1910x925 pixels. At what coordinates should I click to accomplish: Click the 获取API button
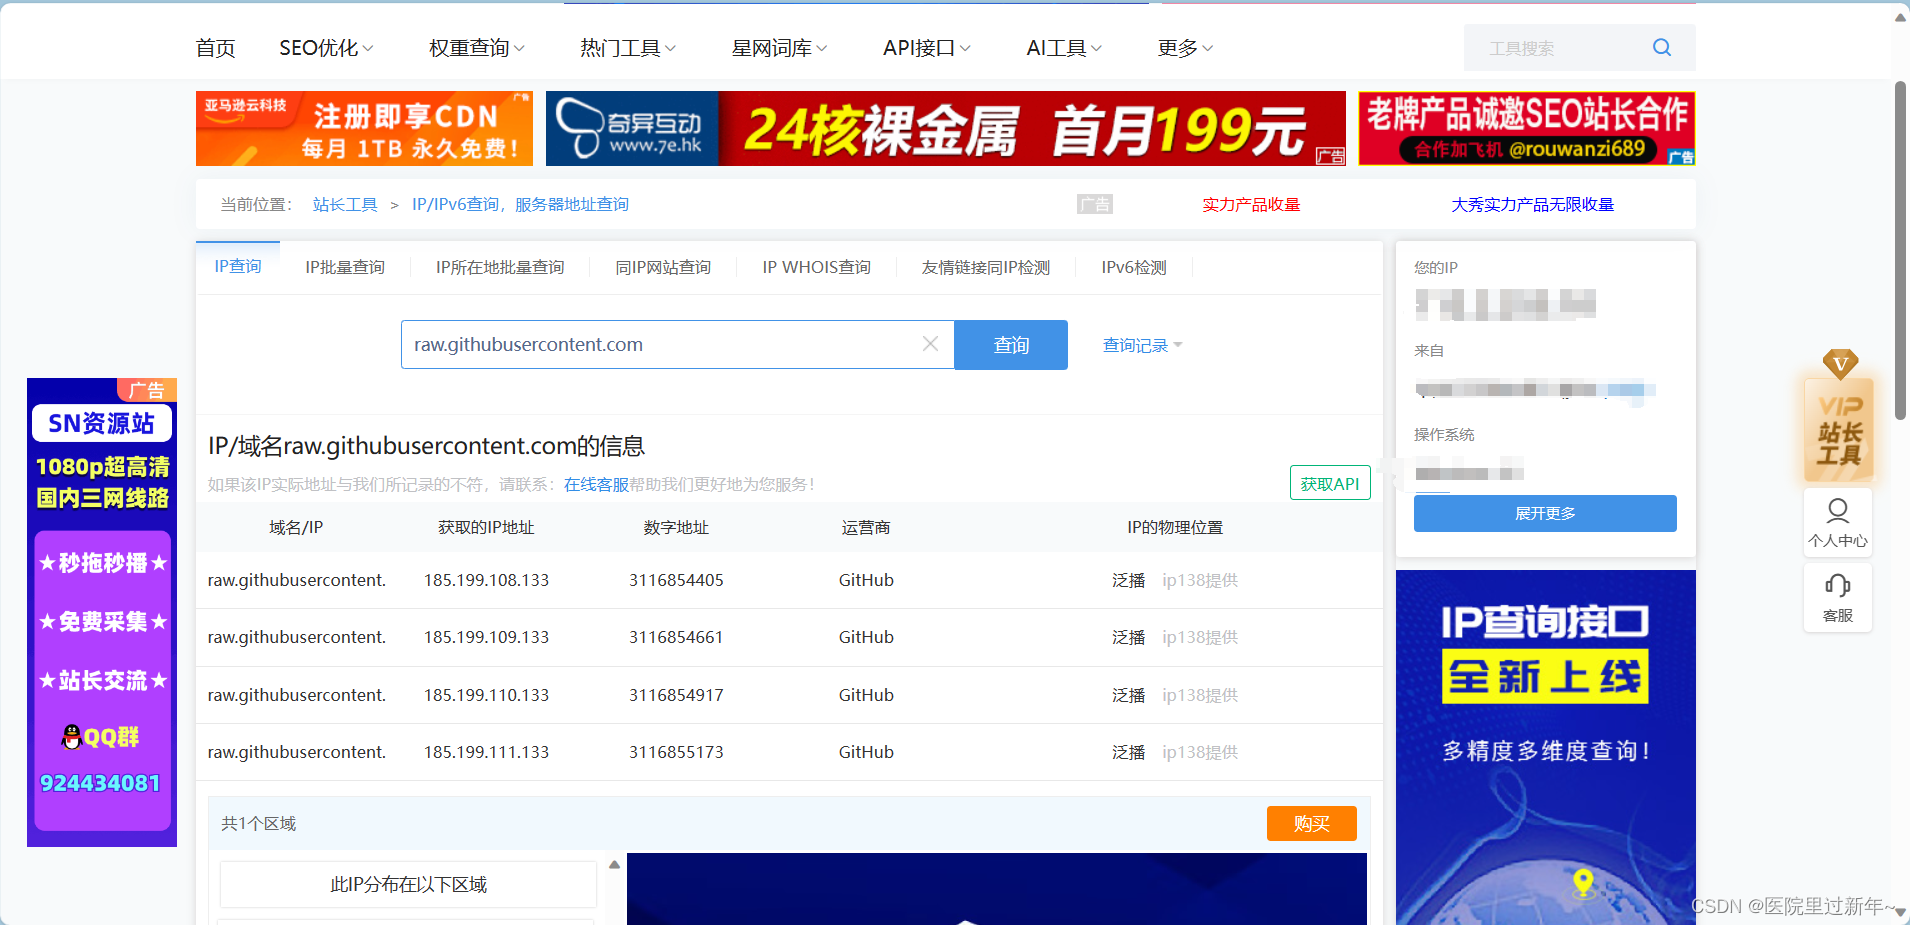coord(1329,483)
